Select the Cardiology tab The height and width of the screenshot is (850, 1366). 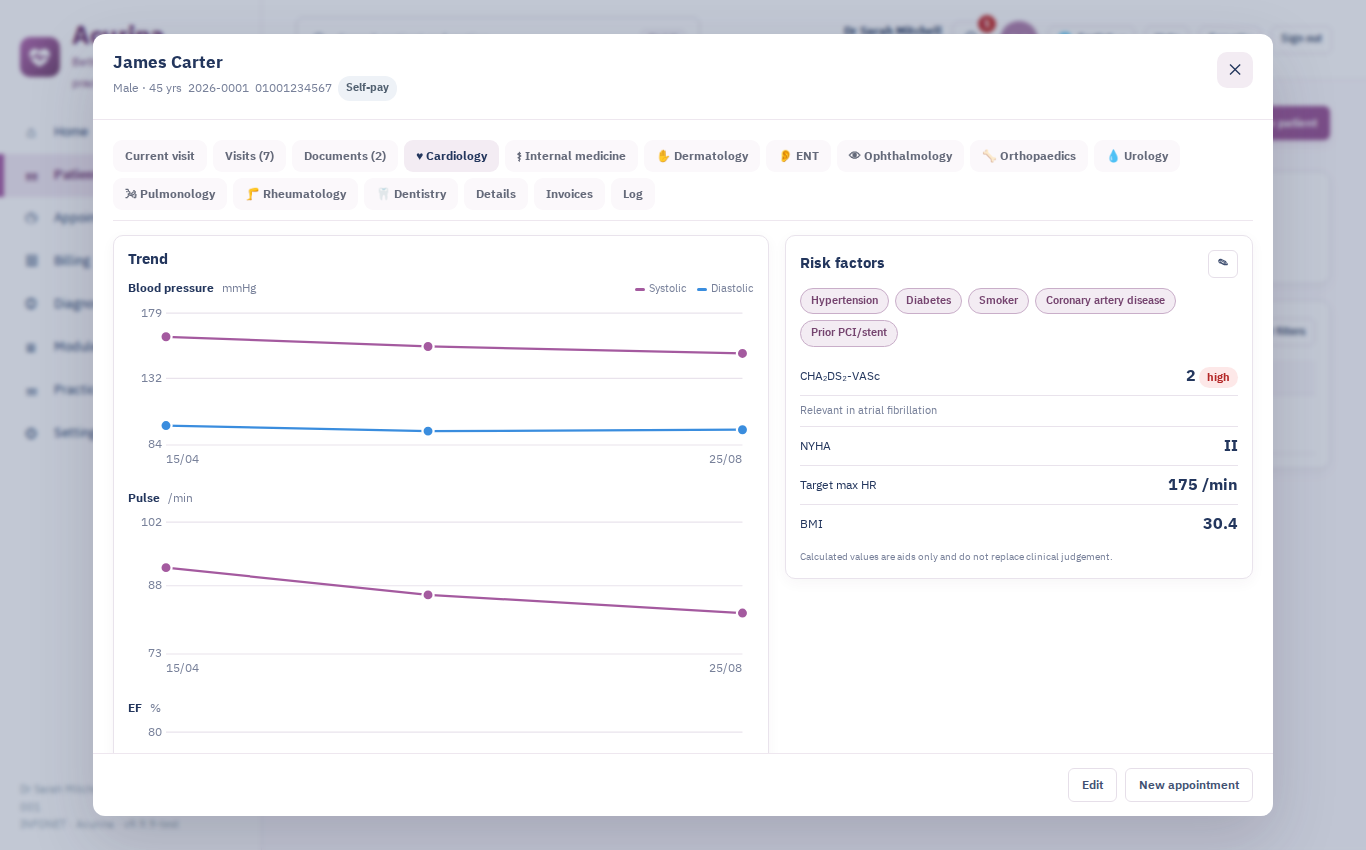point(451,156)
